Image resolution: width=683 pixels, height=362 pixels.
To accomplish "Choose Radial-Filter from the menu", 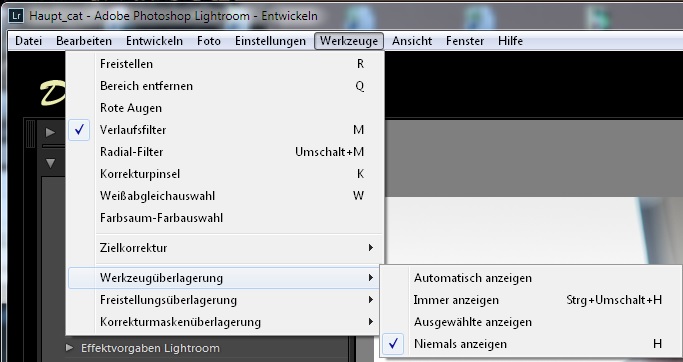I will click(x=225, y=152).
